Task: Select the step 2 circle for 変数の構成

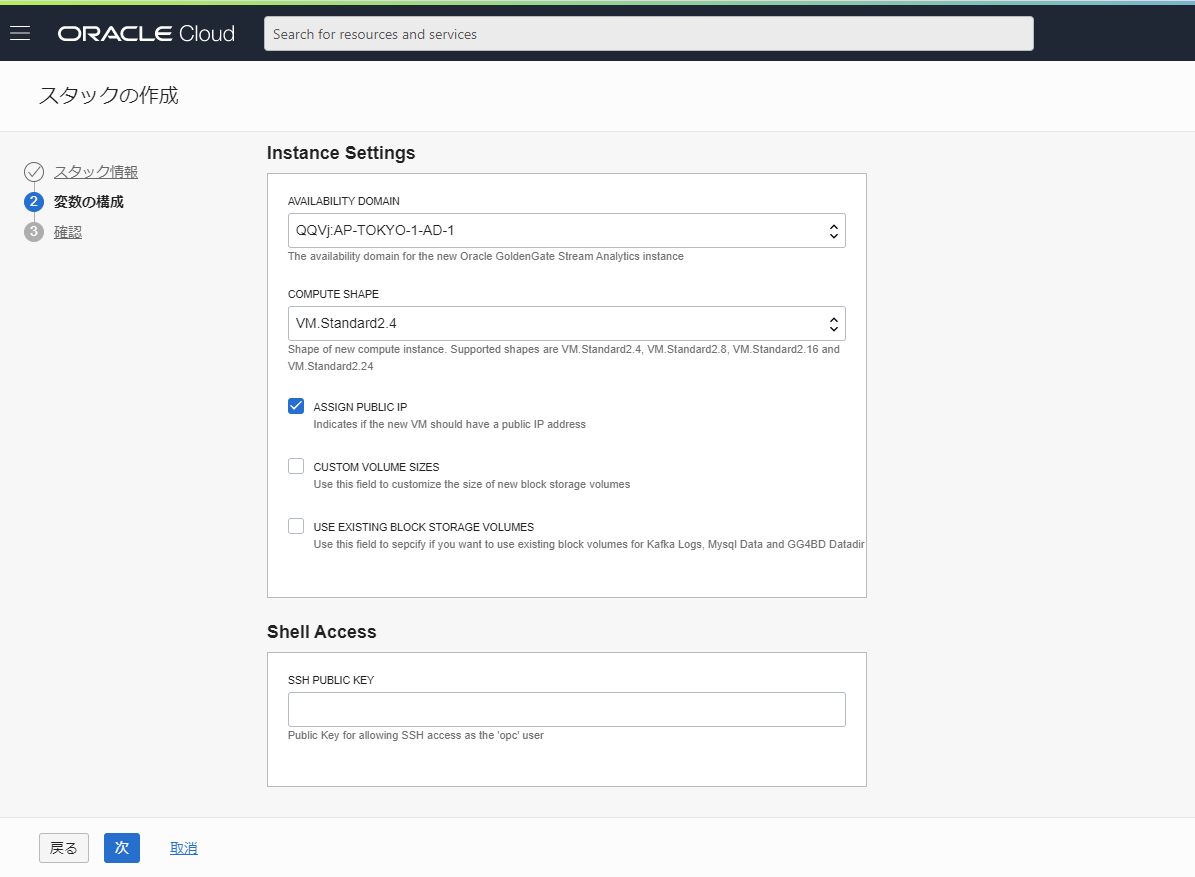Action: 34,201
